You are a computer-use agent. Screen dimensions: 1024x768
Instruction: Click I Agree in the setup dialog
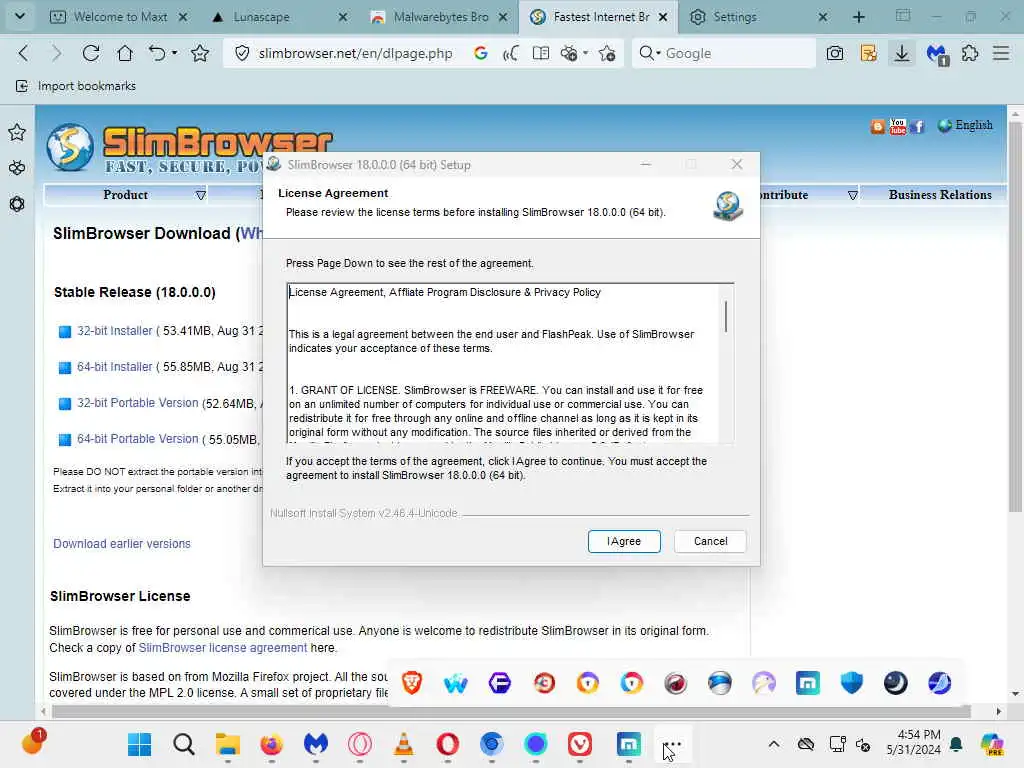point(624,541)
